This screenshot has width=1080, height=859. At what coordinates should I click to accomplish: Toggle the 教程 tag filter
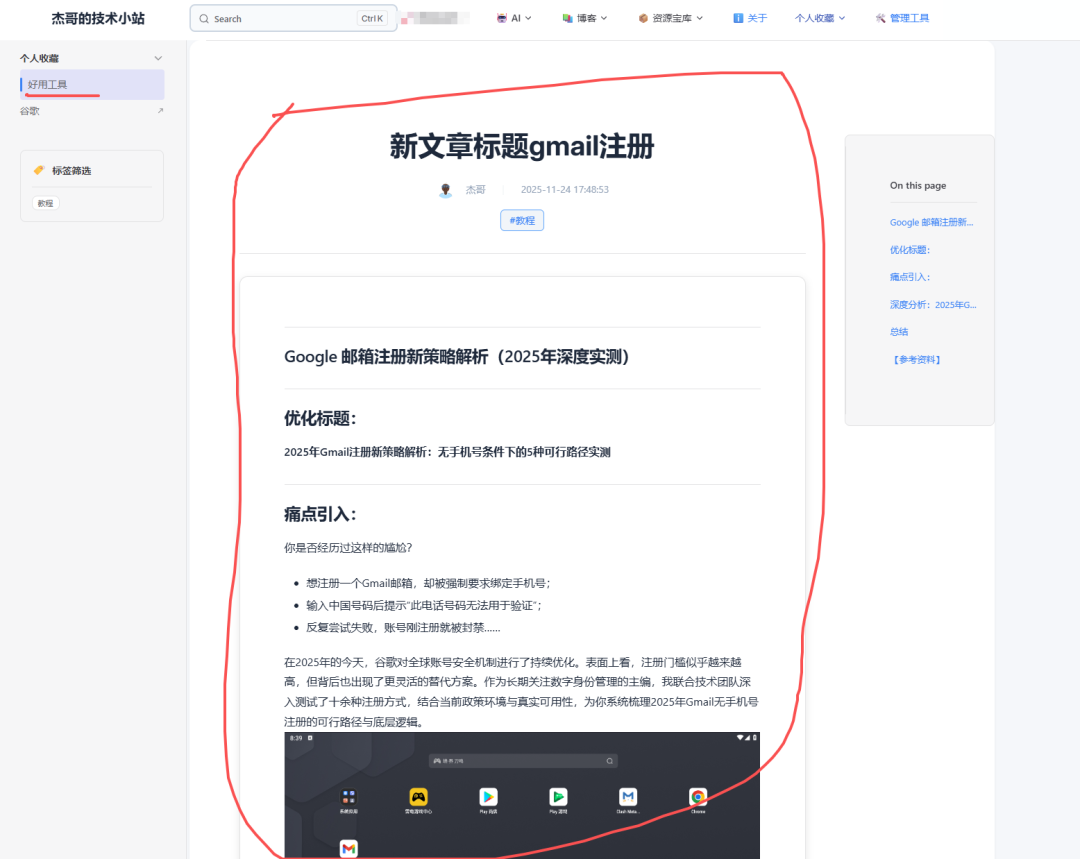tap(45, 203)
